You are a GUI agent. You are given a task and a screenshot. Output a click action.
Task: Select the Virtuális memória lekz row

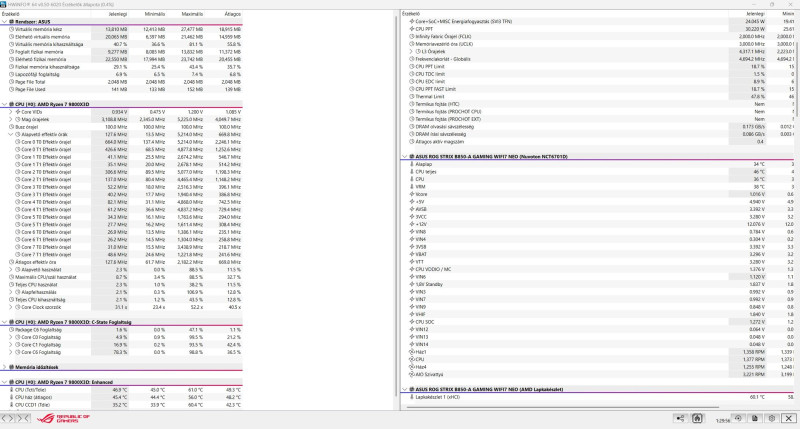coord(121,30)
